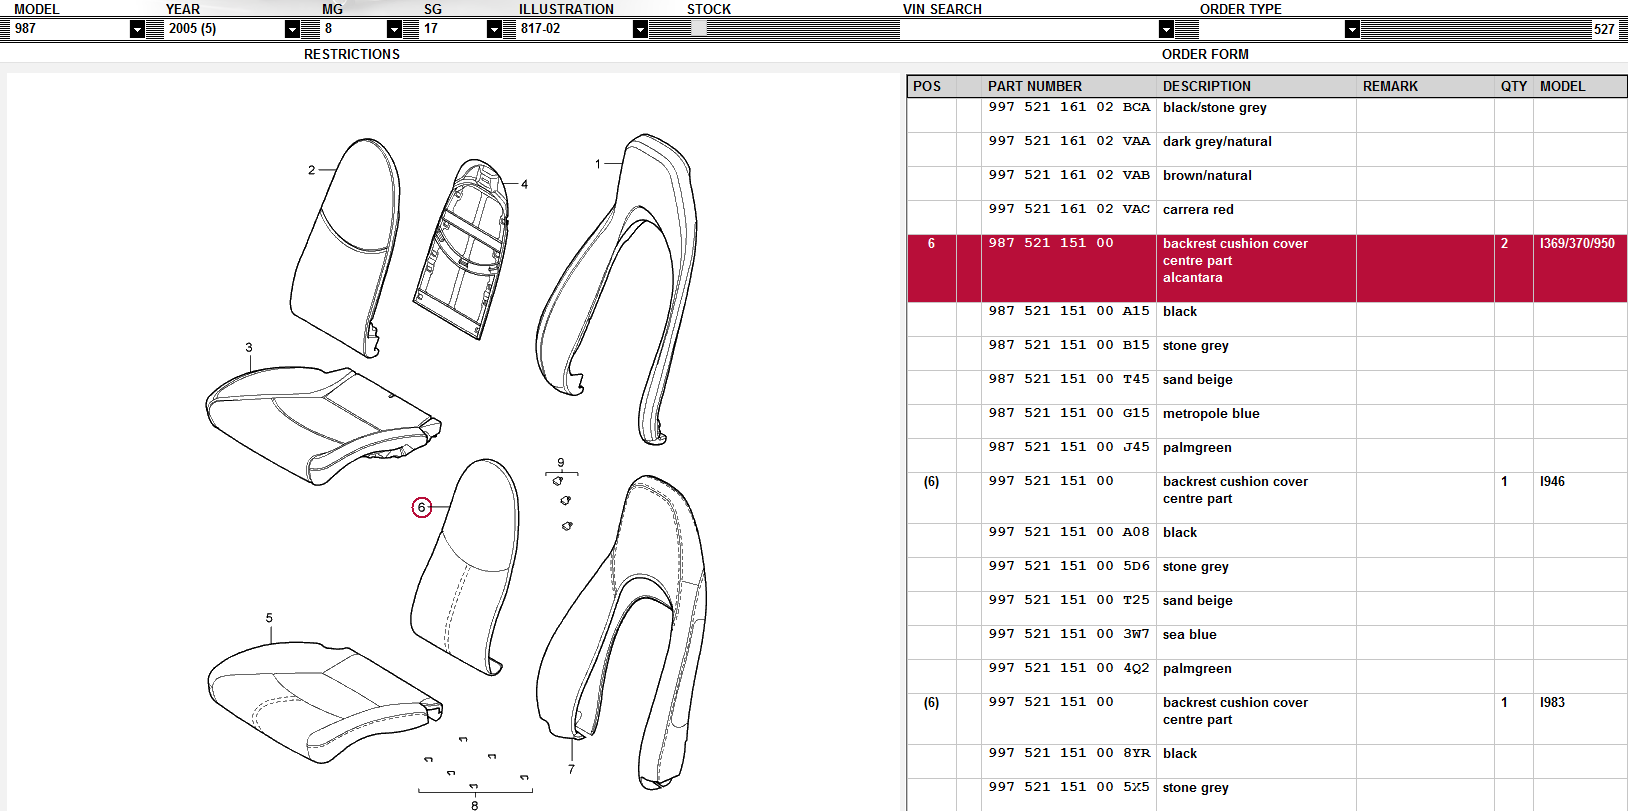
Task: Open the ILLUSTRATION dropdown showing 817-02
Action: (x=640, y=29)
